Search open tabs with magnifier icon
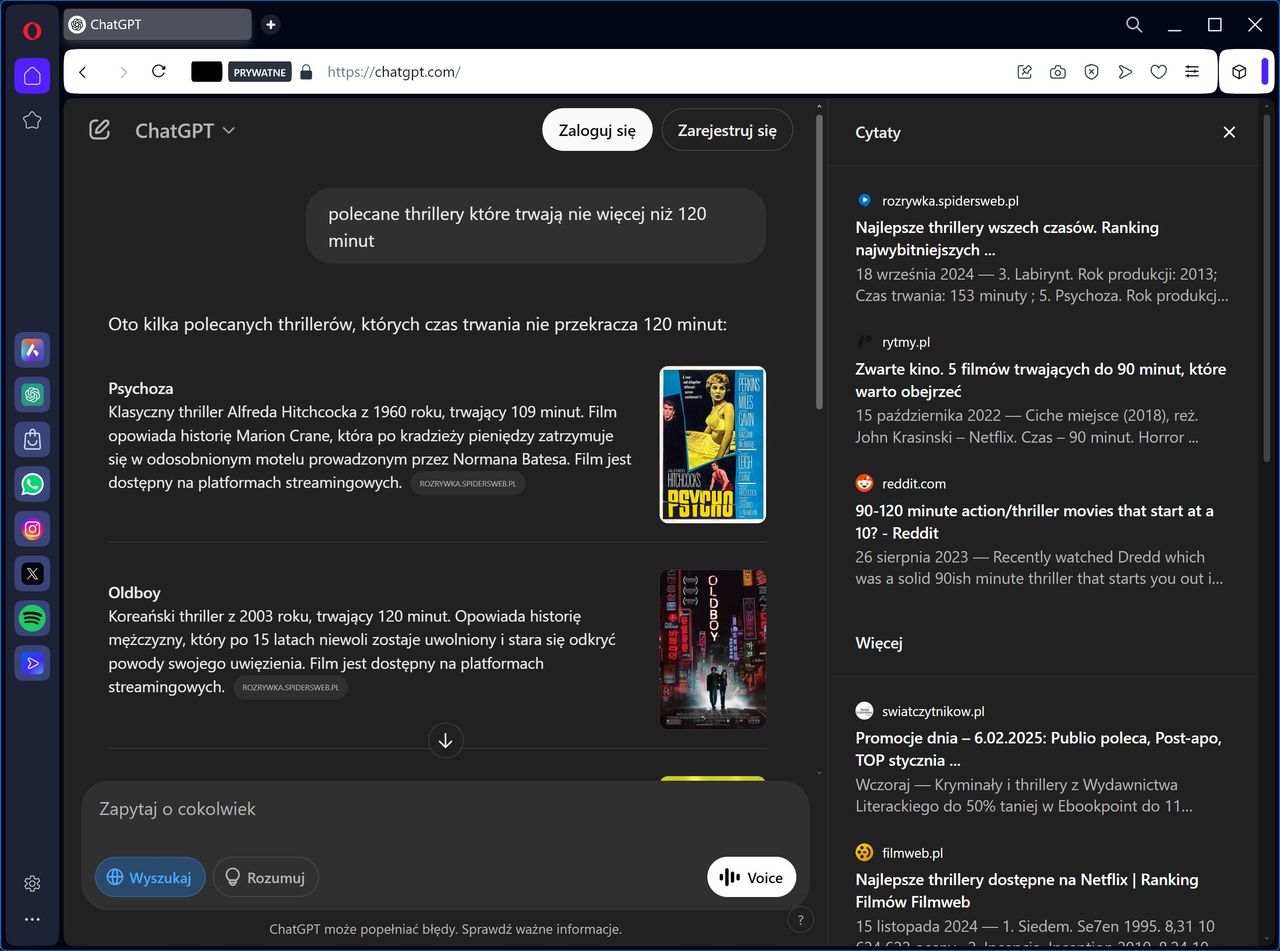 1134,24
